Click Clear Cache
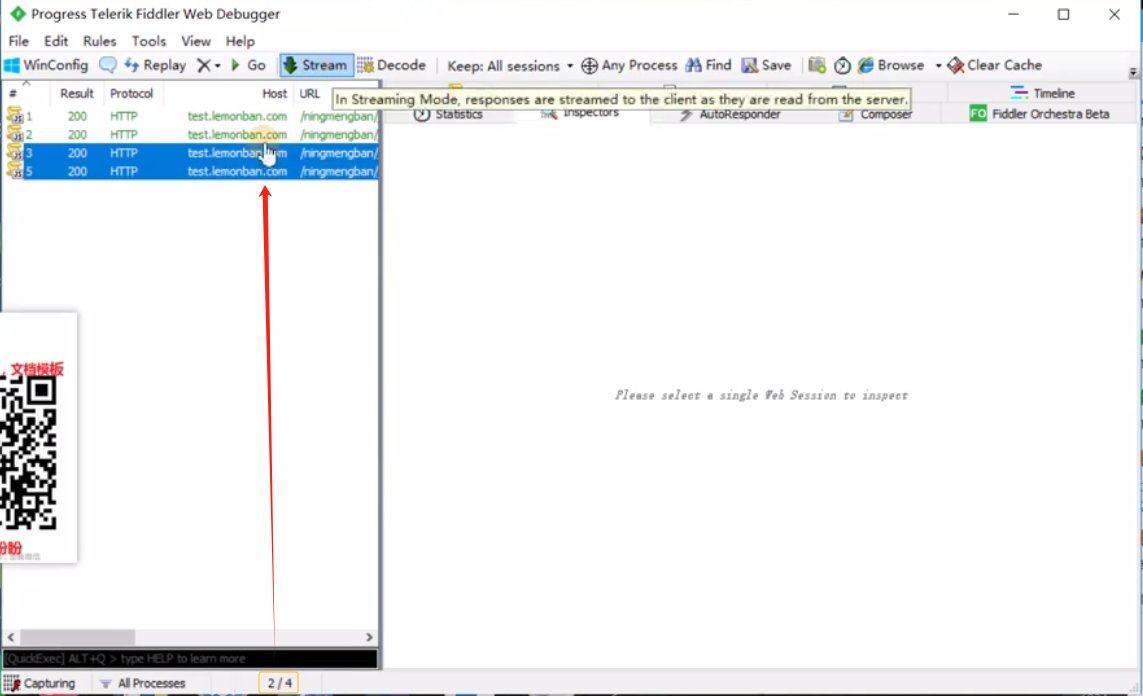 [994, 65]
